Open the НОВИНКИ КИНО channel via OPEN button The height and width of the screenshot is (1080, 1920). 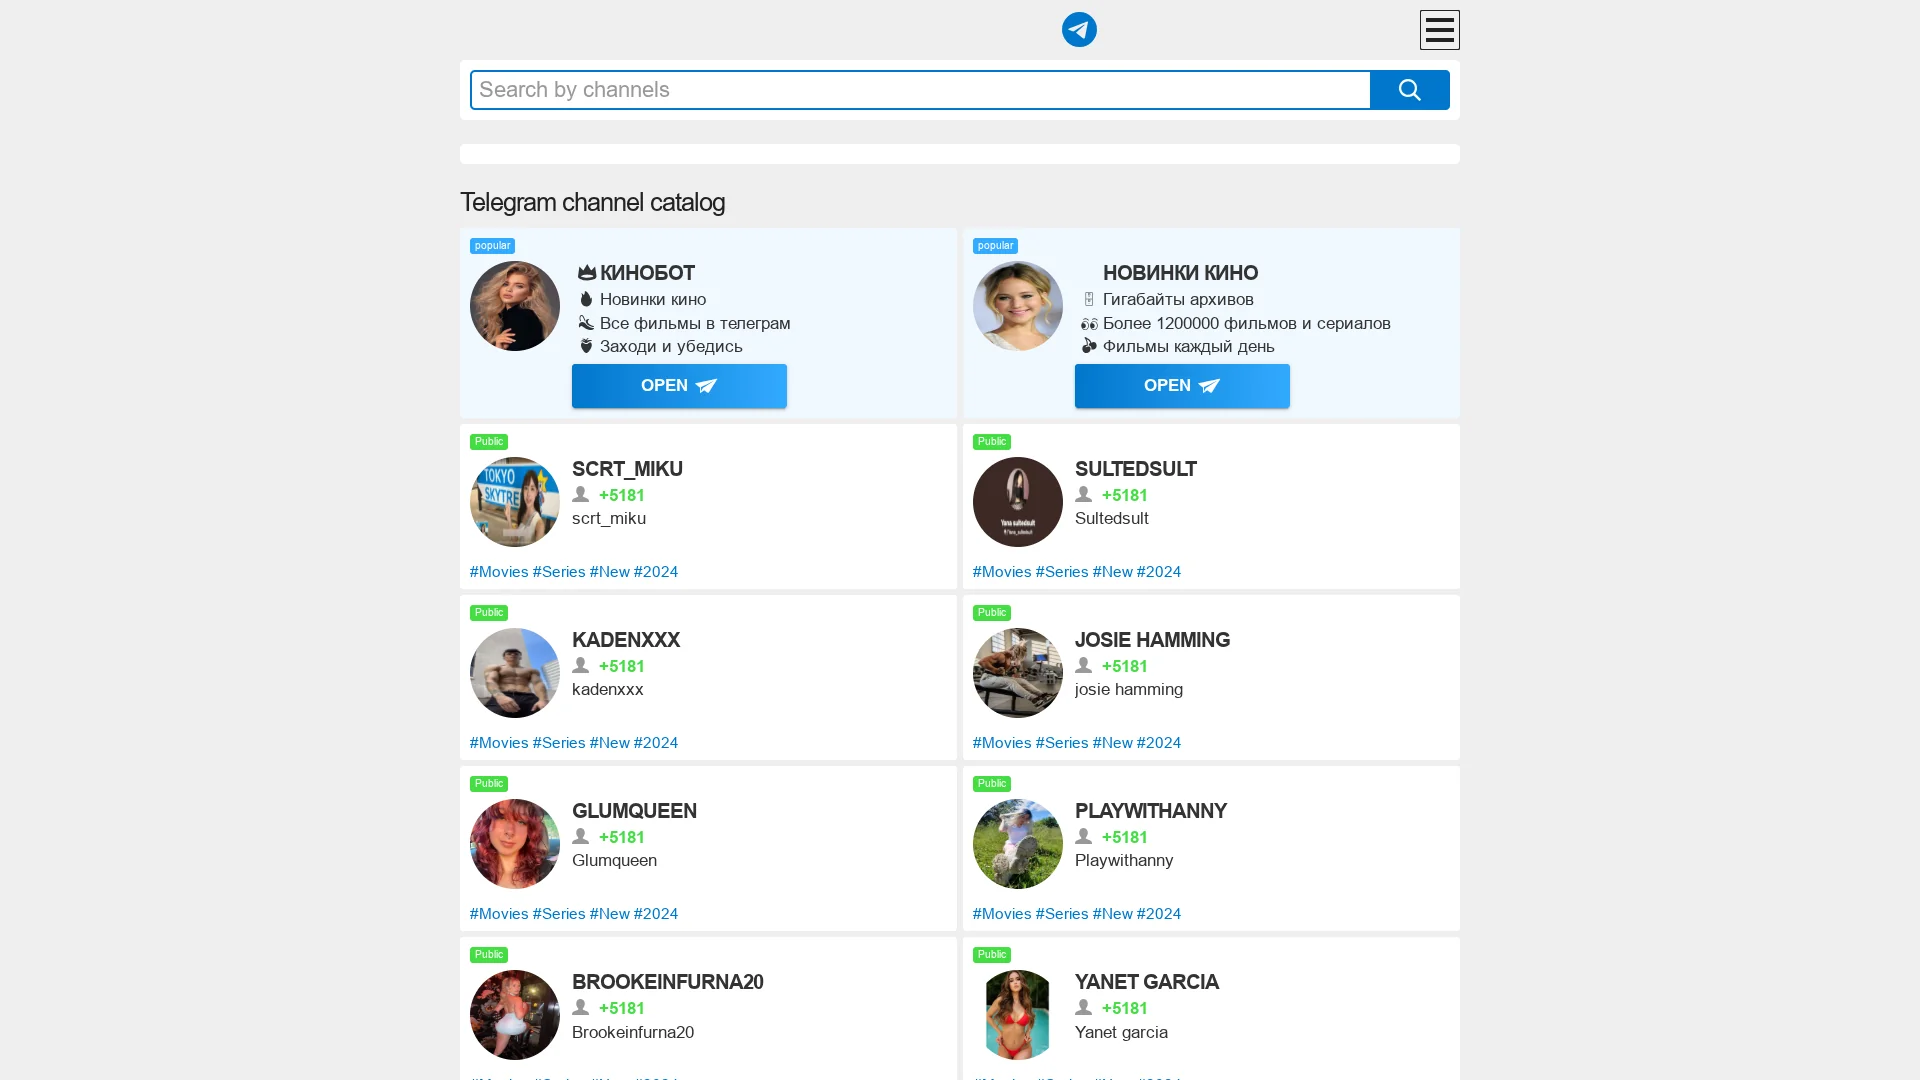(1182, 386)
